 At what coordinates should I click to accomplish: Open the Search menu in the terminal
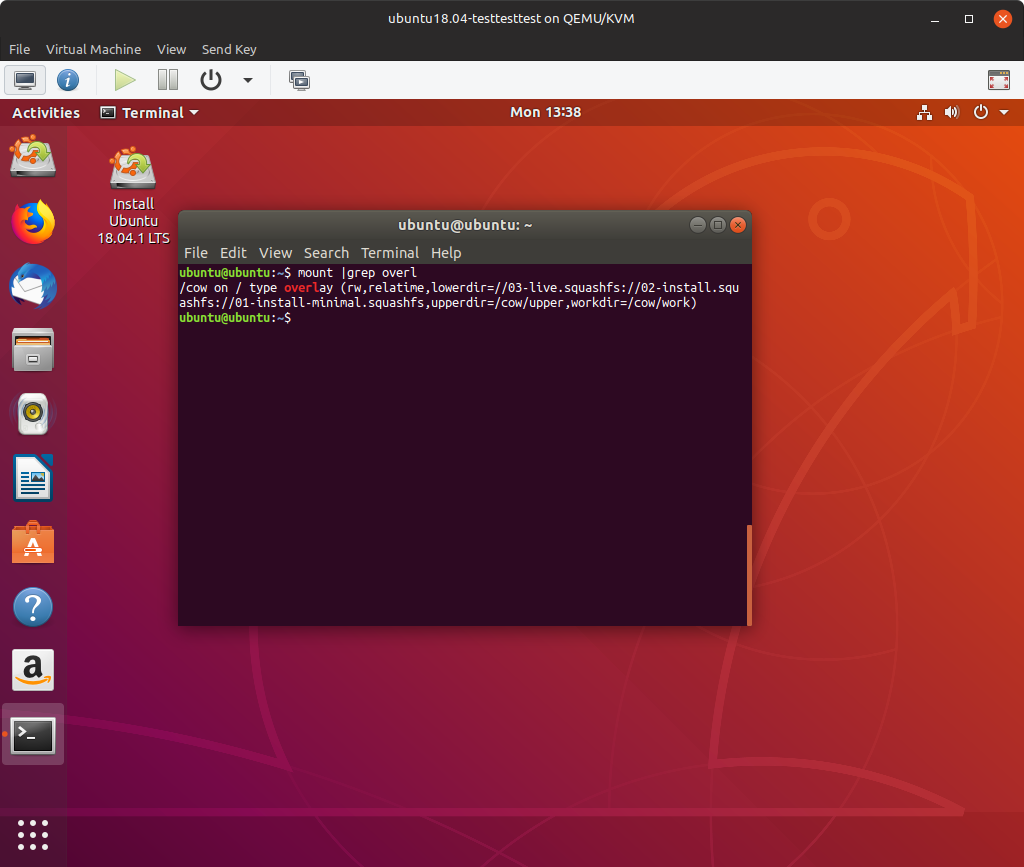tap(326, 253)
